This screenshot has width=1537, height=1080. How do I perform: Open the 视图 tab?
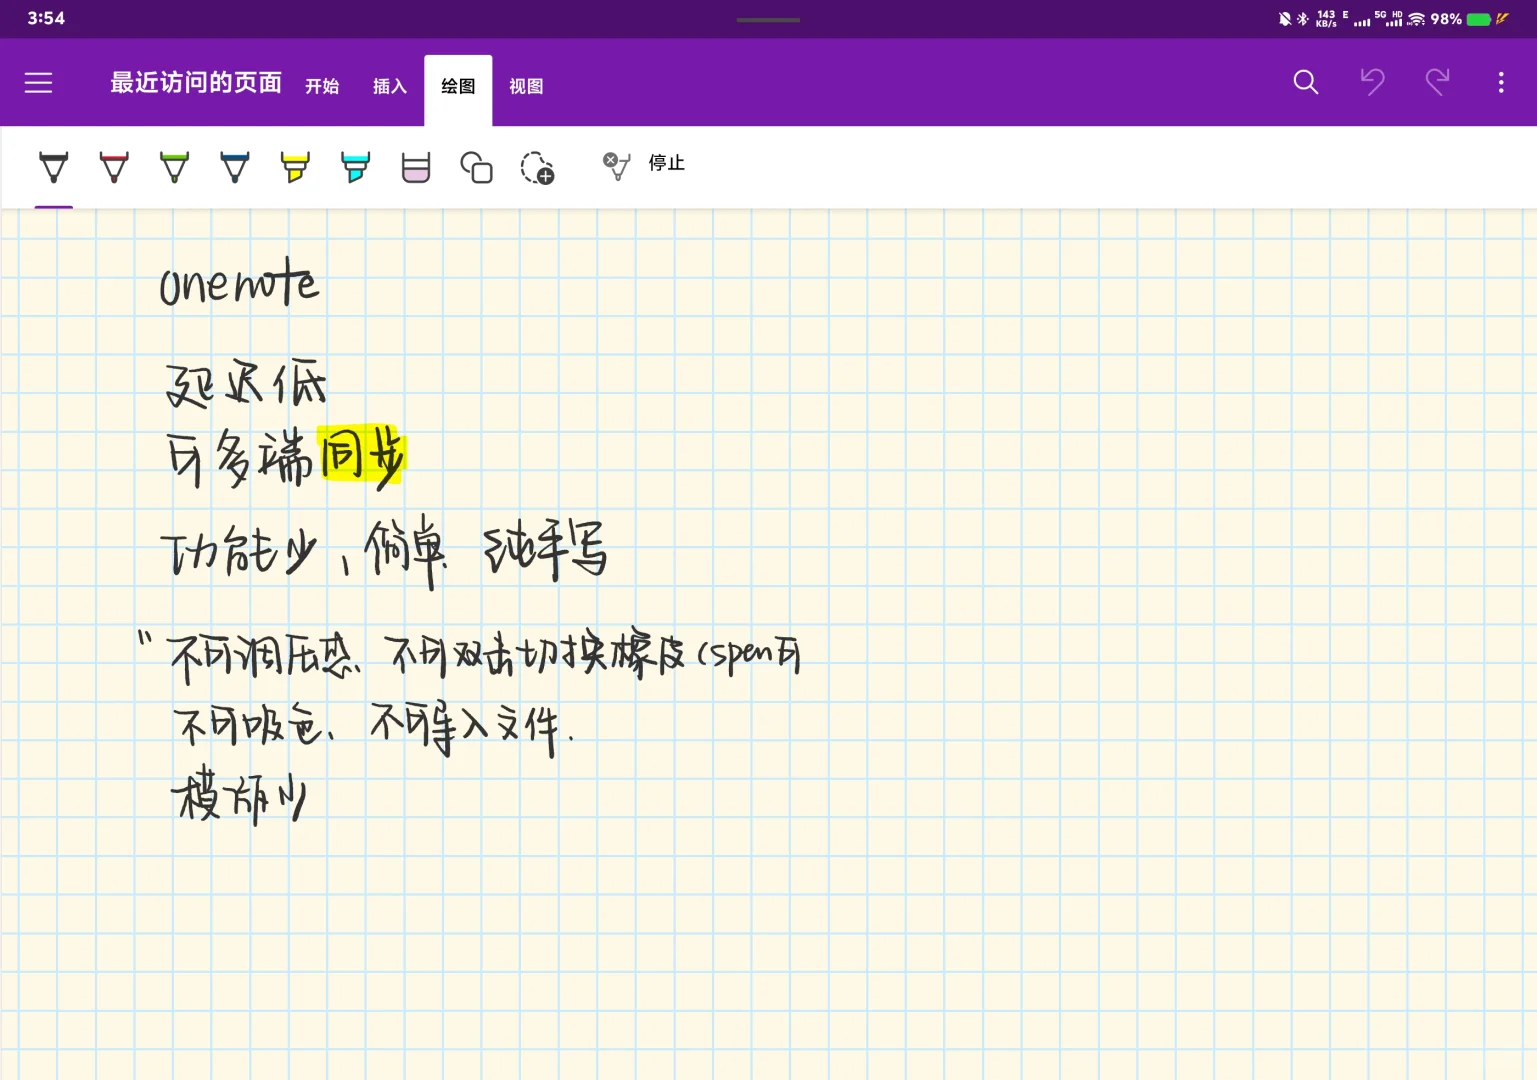pyautogui.click(x=526, y=87)
